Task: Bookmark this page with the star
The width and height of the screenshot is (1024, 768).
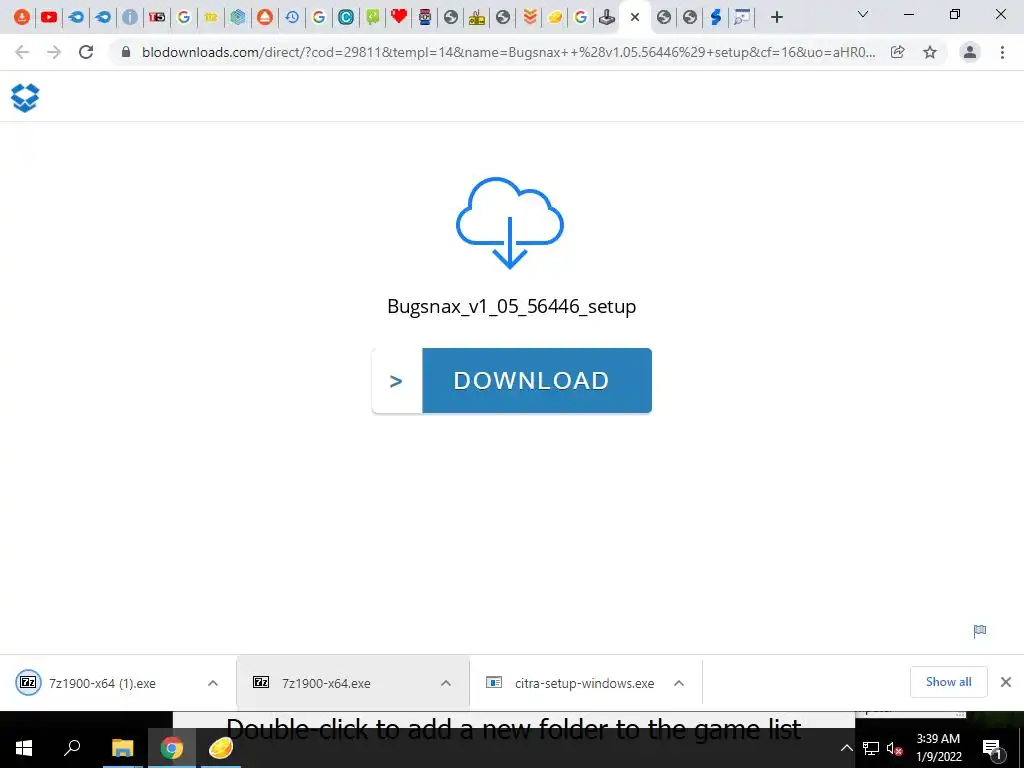Action: [930, 52]
